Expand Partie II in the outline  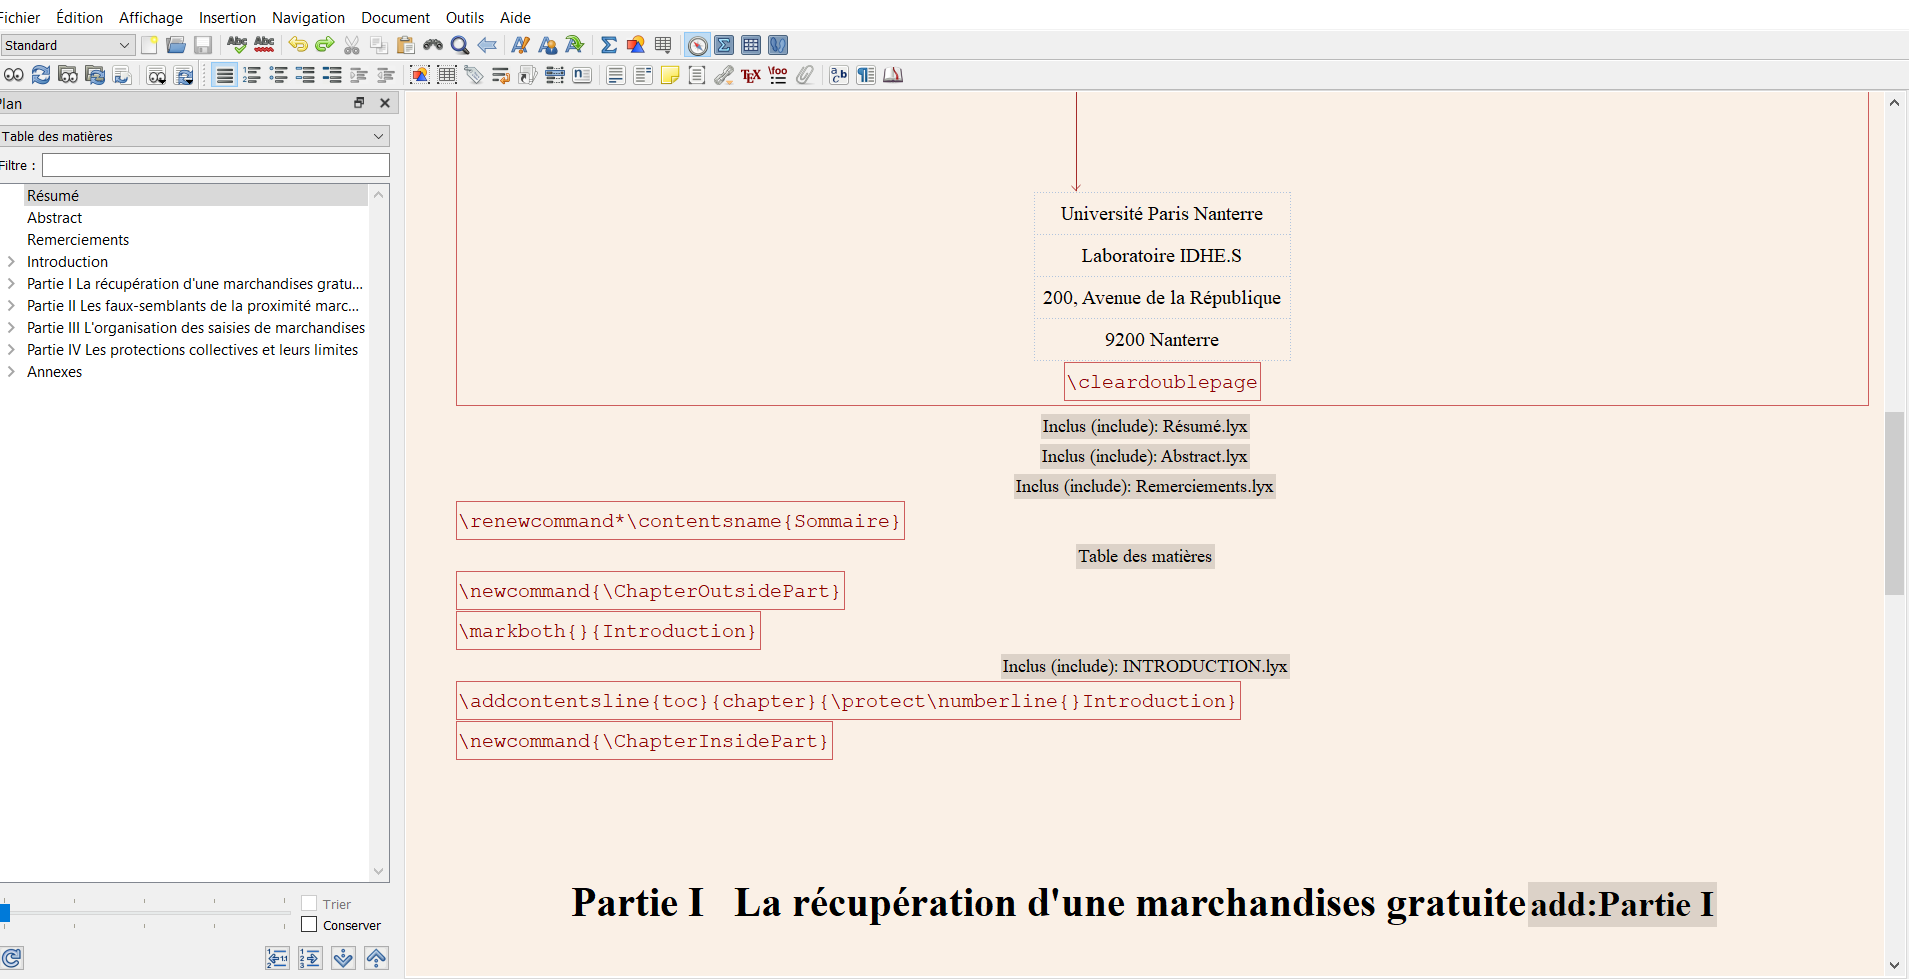(x=11, y=306)
